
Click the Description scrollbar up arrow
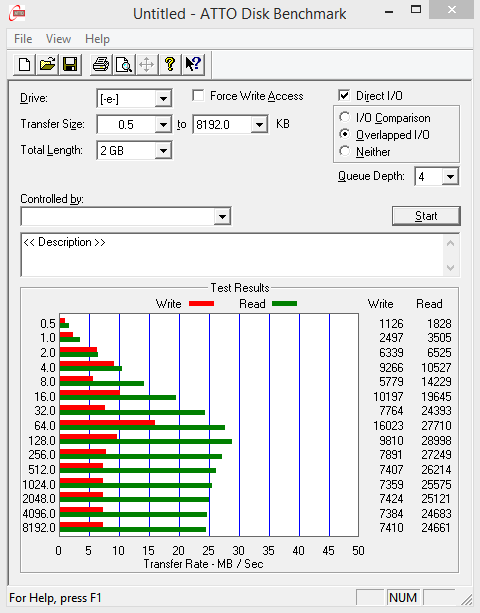pos(450,243)
